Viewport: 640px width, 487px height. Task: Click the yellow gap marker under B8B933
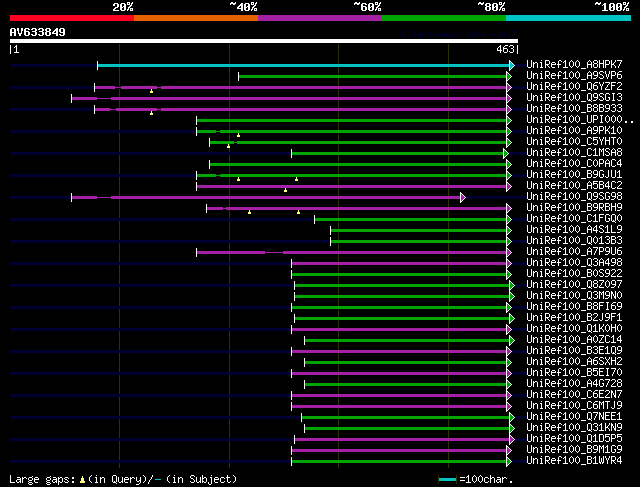[x=151, y=113]
